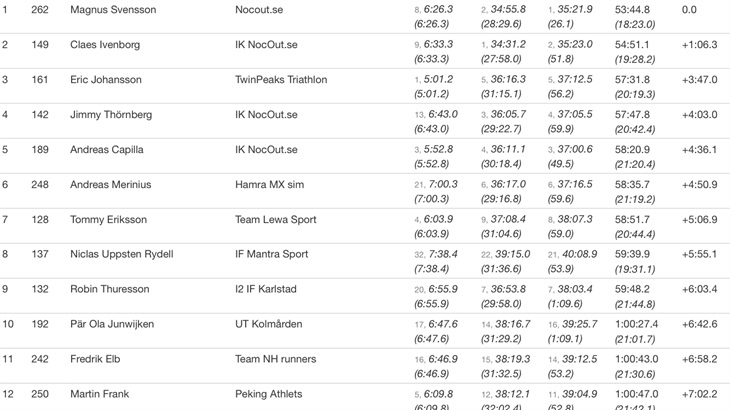
Task: Select Eric Johansson in the results
Action: click(x=106, y=80)
